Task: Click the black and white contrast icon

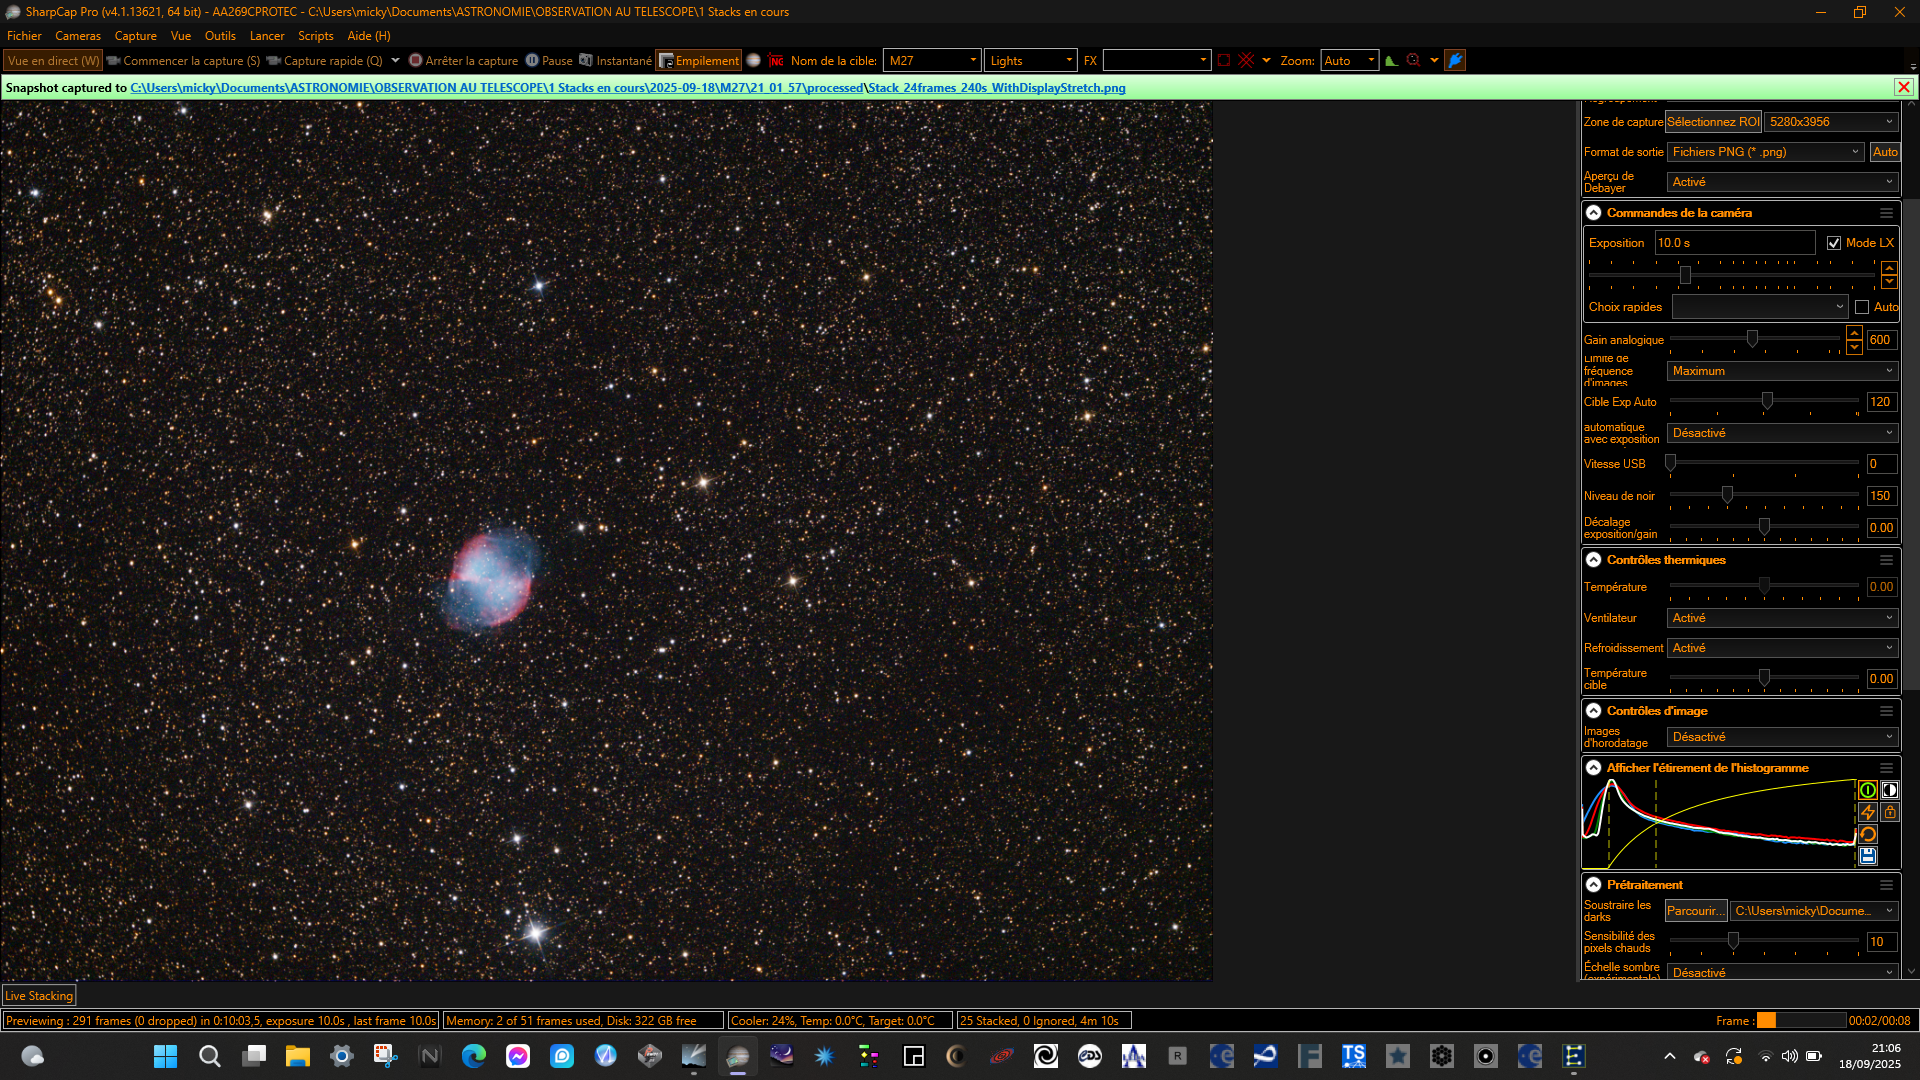Action: pyautogui.click(x=1889, y=790)
